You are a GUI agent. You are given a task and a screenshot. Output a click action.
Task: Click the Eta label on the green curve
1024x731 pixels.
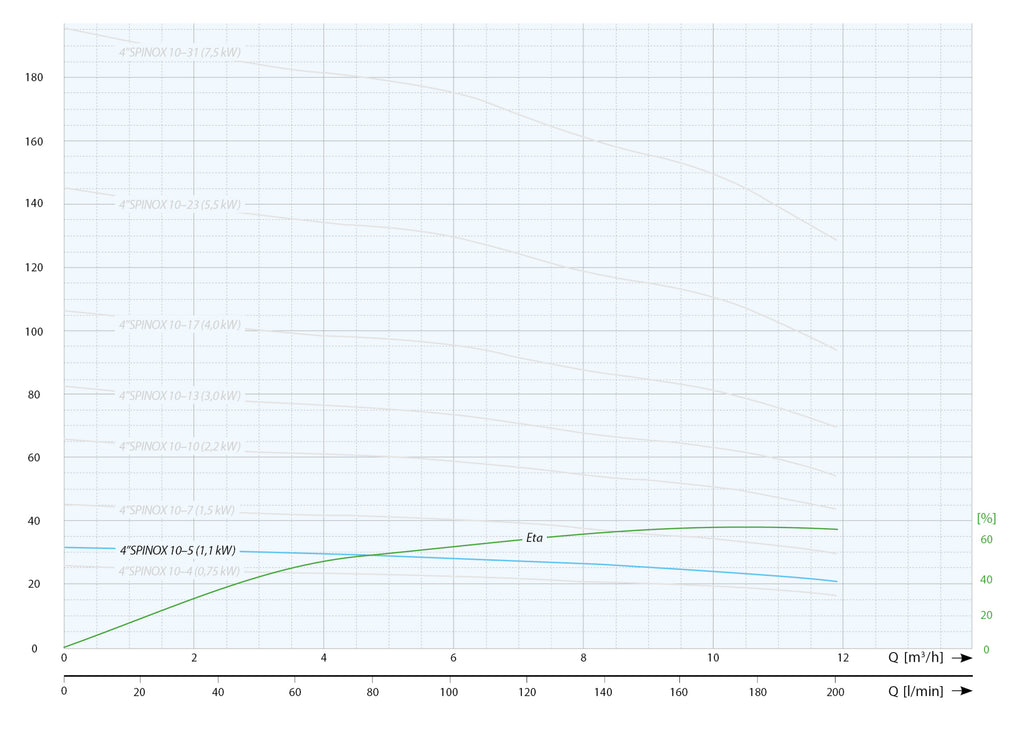[x=534, y=538]
